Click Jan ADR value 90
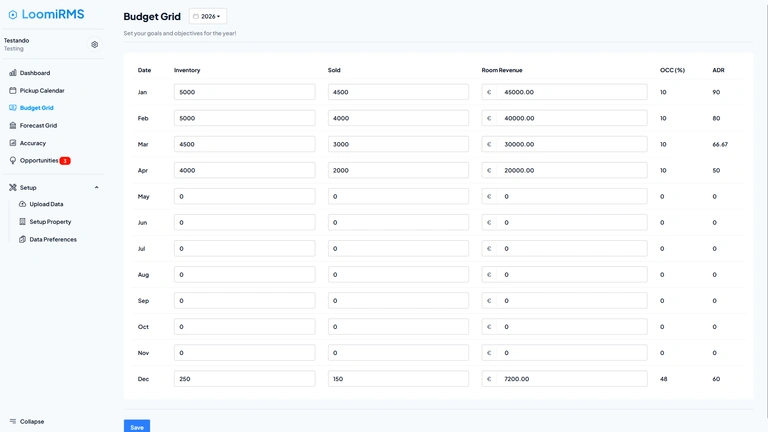768x432 pixels. point(716,92)
